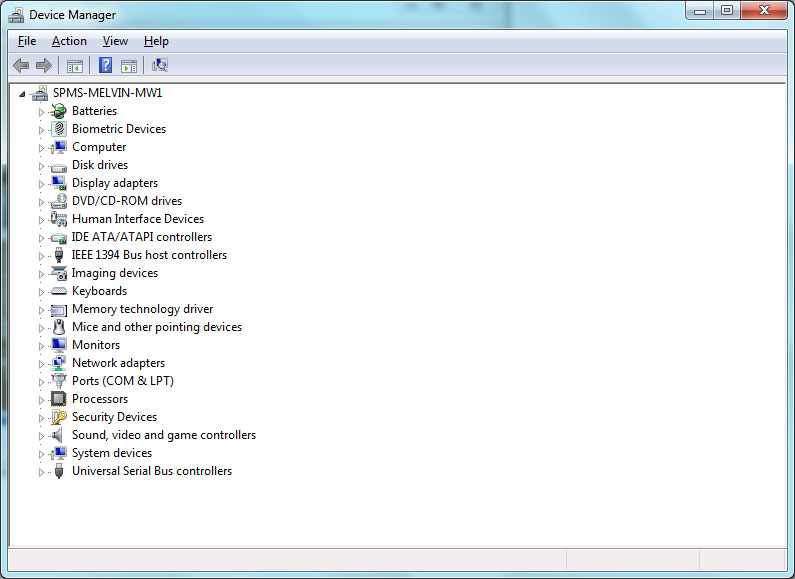This screenshot has width=795, height=579.
Task: Collapse the SPMS-MELVIN-MW1 root node
Action: click(22, 93)
